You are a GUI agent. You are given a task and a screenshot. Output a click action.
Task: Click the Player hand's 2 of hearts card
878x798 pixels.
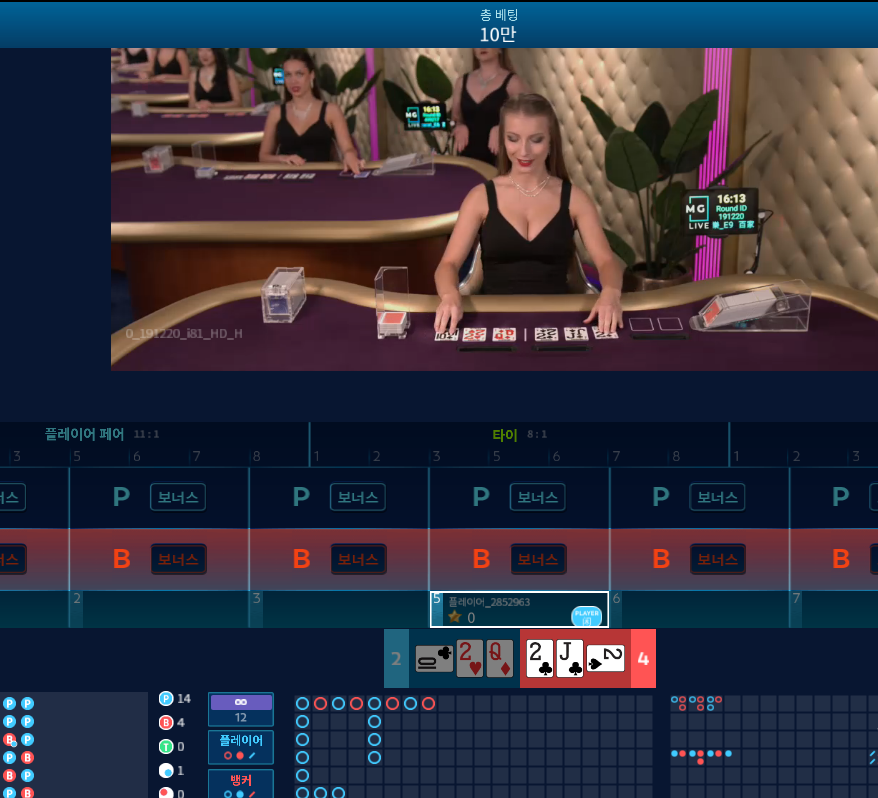(x=470, y=659)
